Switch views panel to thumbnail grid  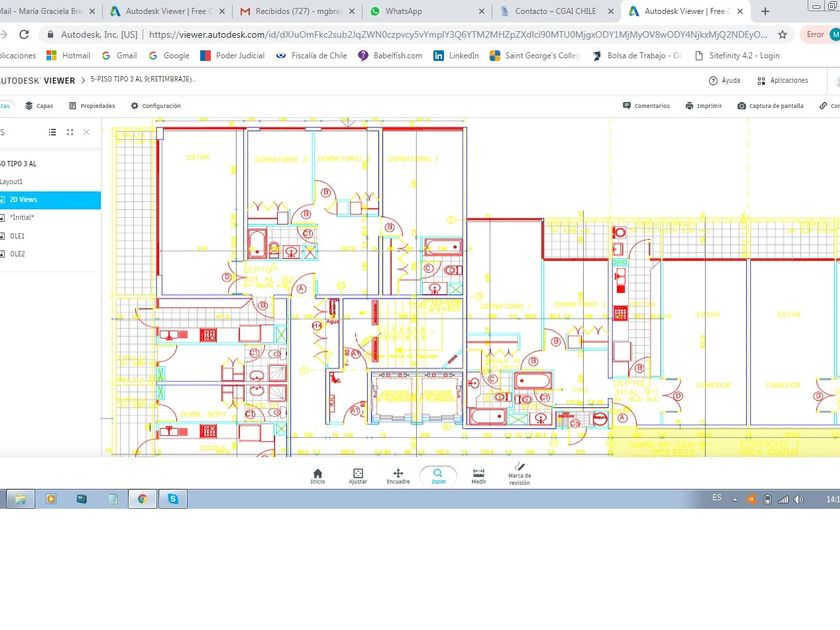pyautogui.click(x=69, y=132)
